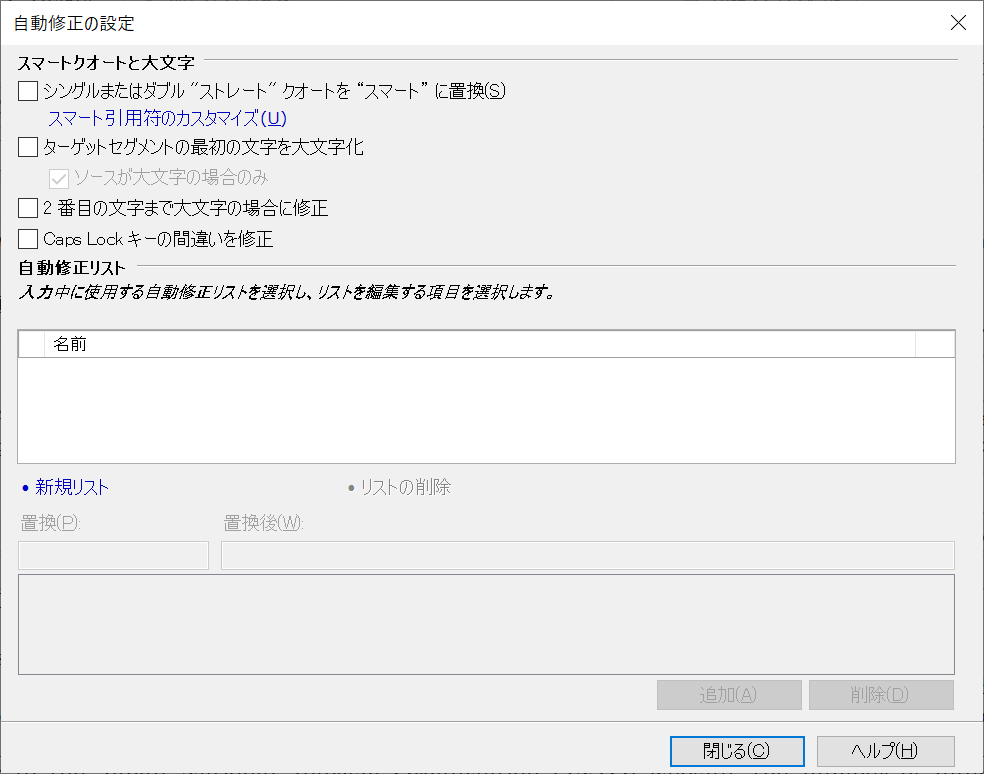Create a list via 新規リスト

pos(71,488)
